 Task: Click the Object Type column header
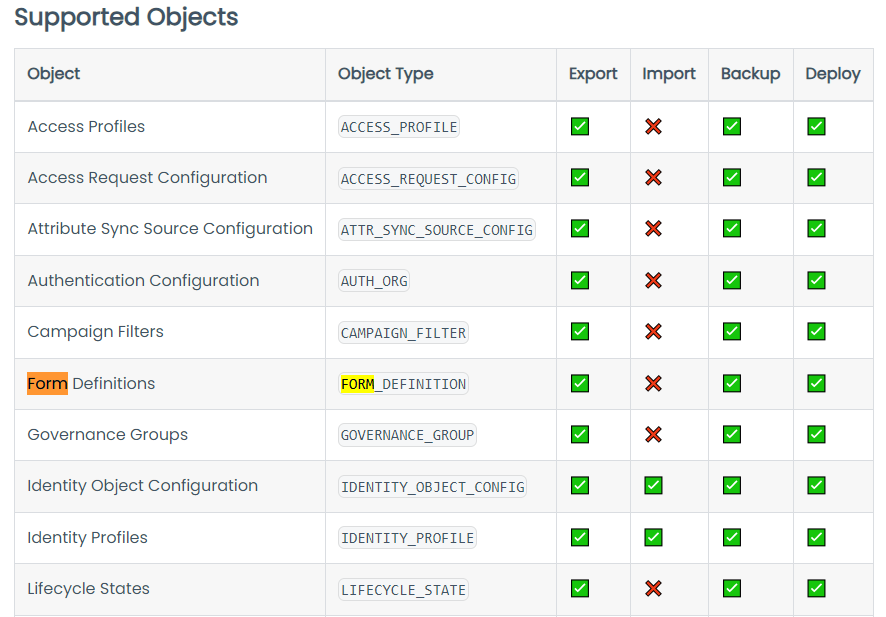(386, 74)
